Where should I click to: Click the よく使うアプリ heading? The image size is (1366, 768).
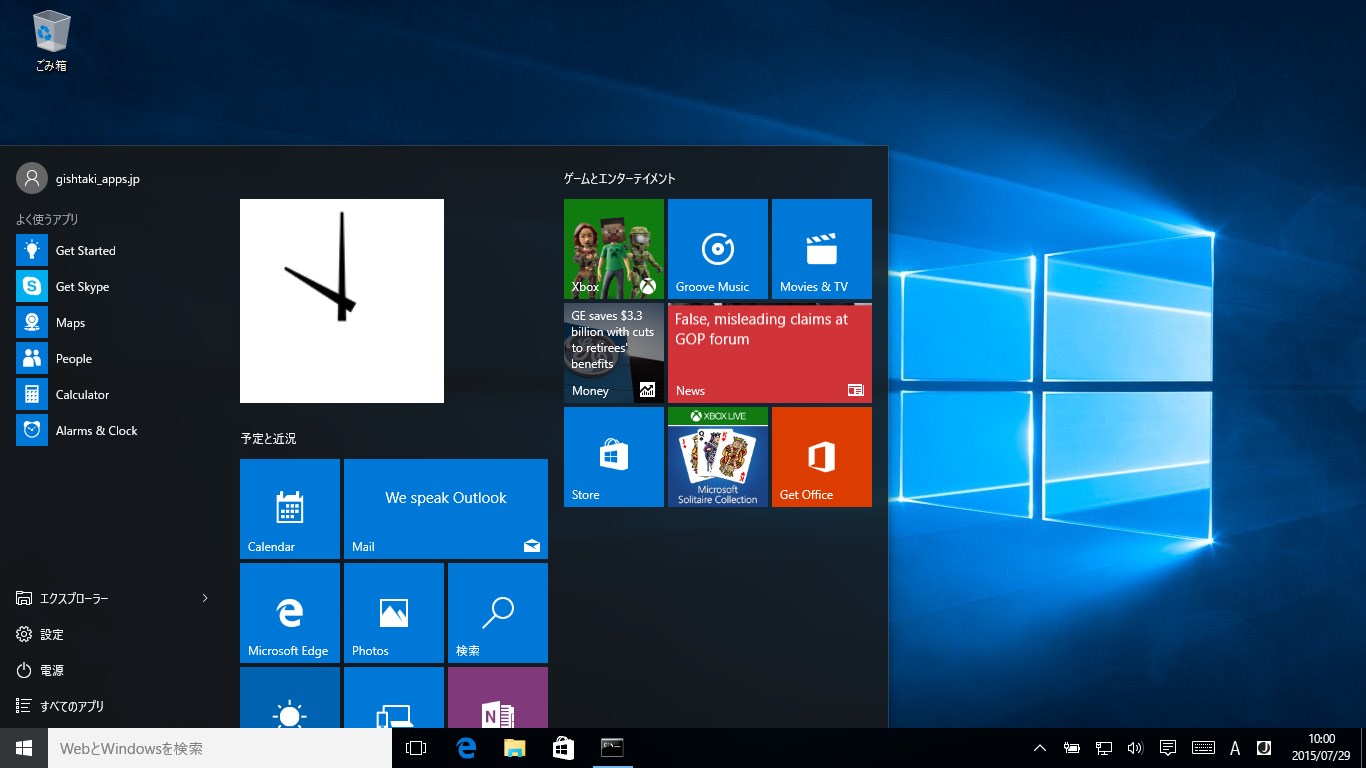coord(46,219)
